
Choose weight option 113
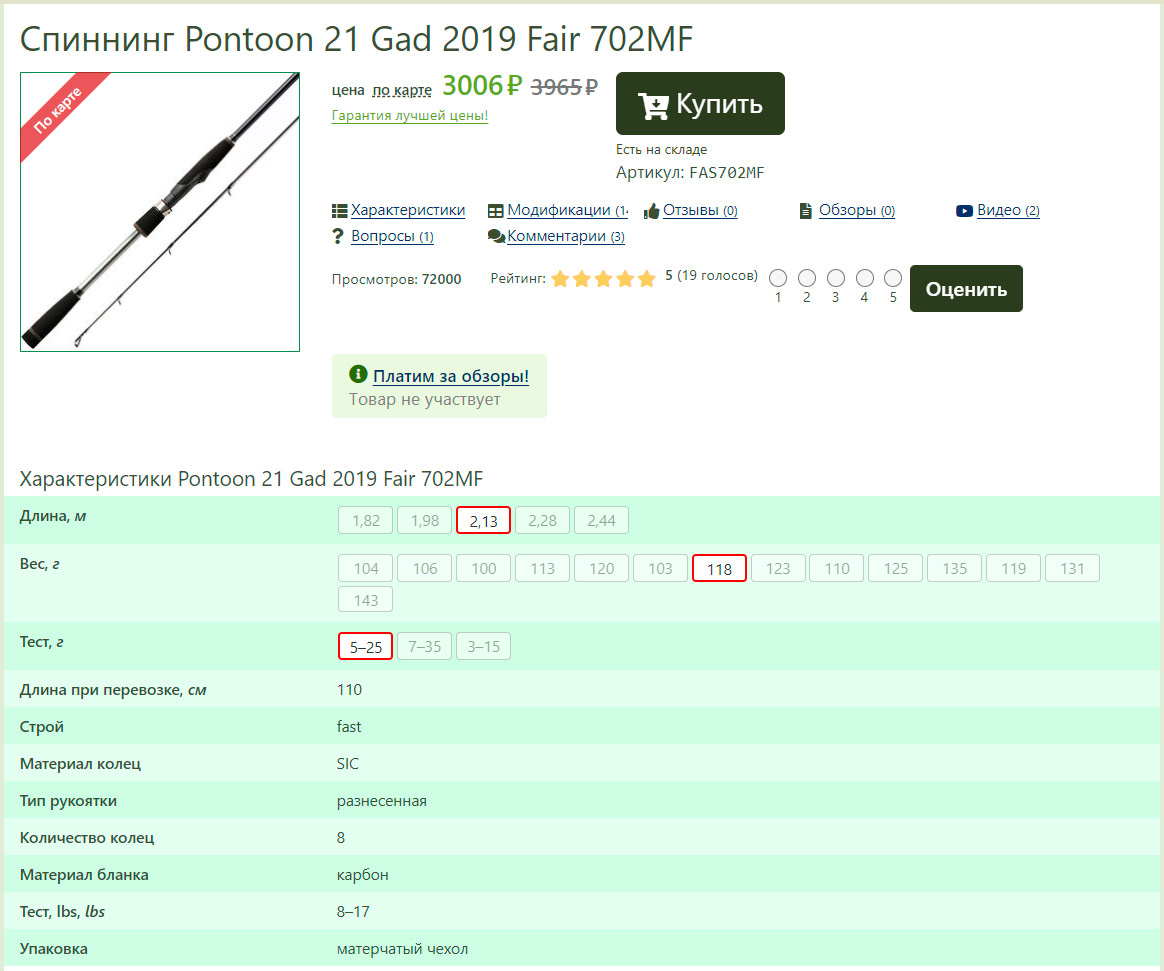point(542,569)
